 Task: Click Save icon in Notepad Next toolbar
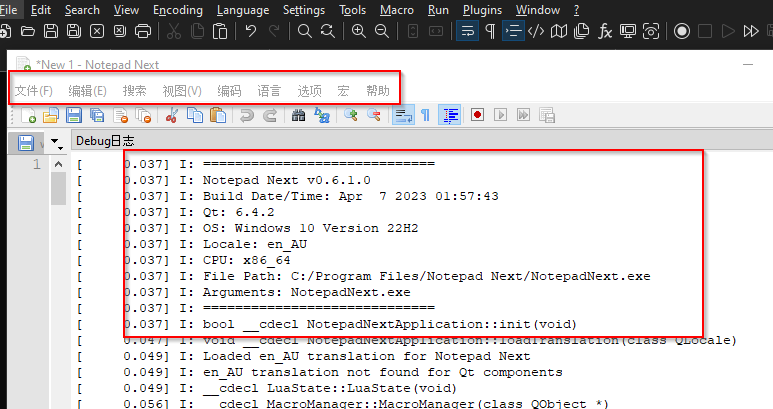click(74, 115)
